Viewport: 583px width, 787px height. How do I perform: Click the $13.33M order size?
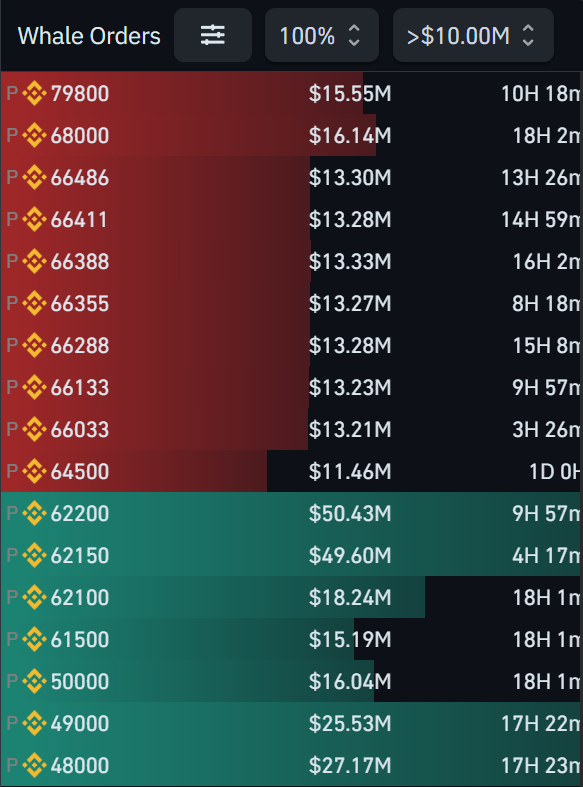pos(350,262)
